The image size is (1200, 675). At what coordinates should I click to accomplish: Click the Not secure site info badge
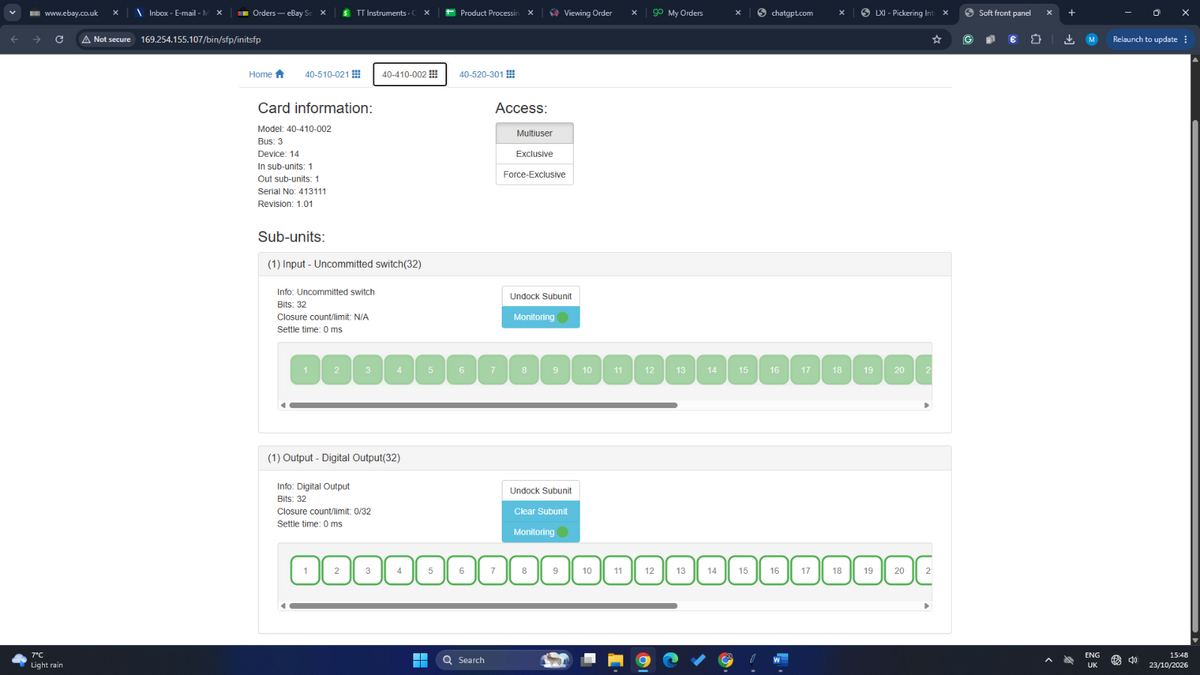click(108, 39)
